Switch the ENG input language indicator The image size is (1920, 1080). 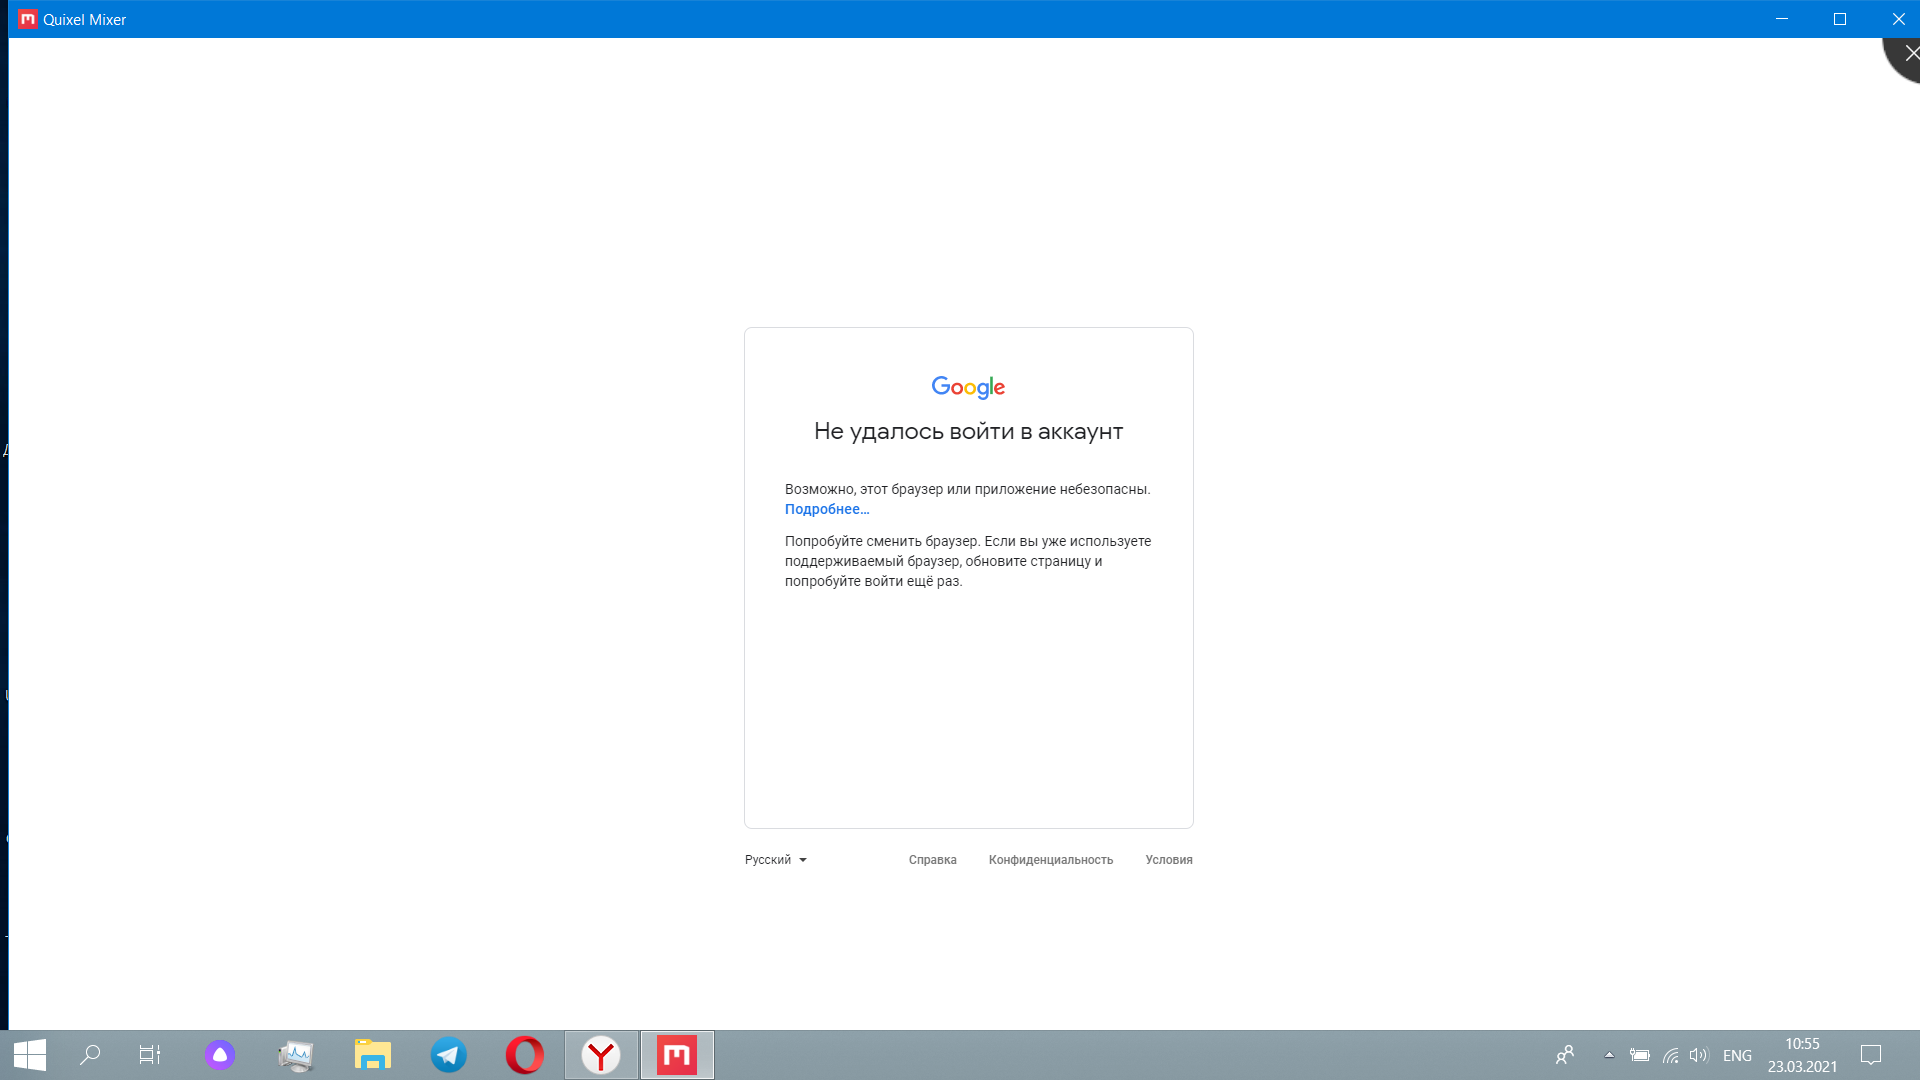pyautogui.click(x=1737, y=1055)
